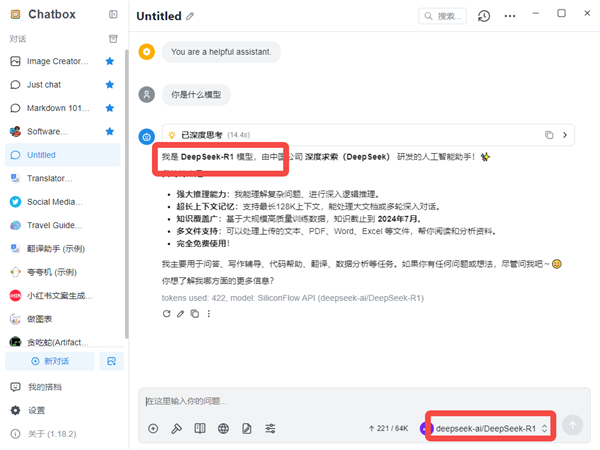Screen dimensions: 600x450
Task: Open the Markdown 101 conversation
Action: click(62, 108)
